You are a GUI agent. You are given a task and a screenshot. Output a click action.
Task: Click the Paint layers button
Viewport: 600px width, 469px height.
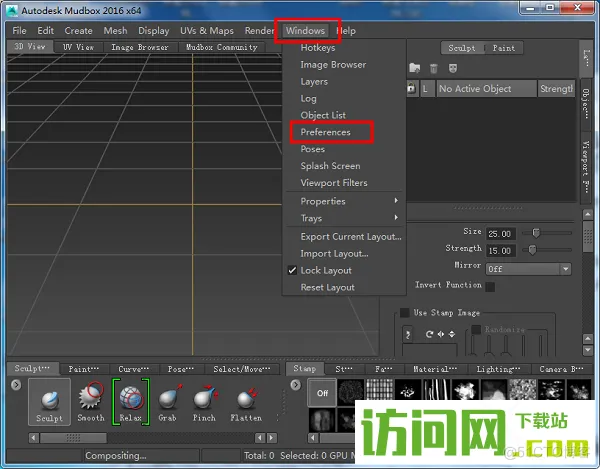504,48
